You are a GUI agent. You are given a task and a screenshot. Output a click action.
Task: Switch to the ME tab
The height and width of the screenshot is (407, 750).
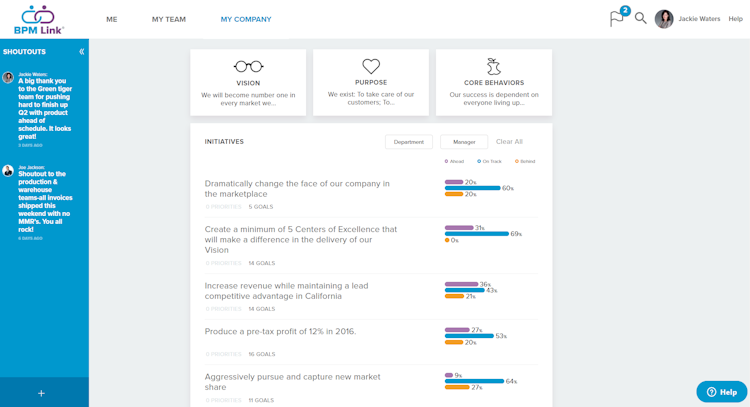pos(112,19)
